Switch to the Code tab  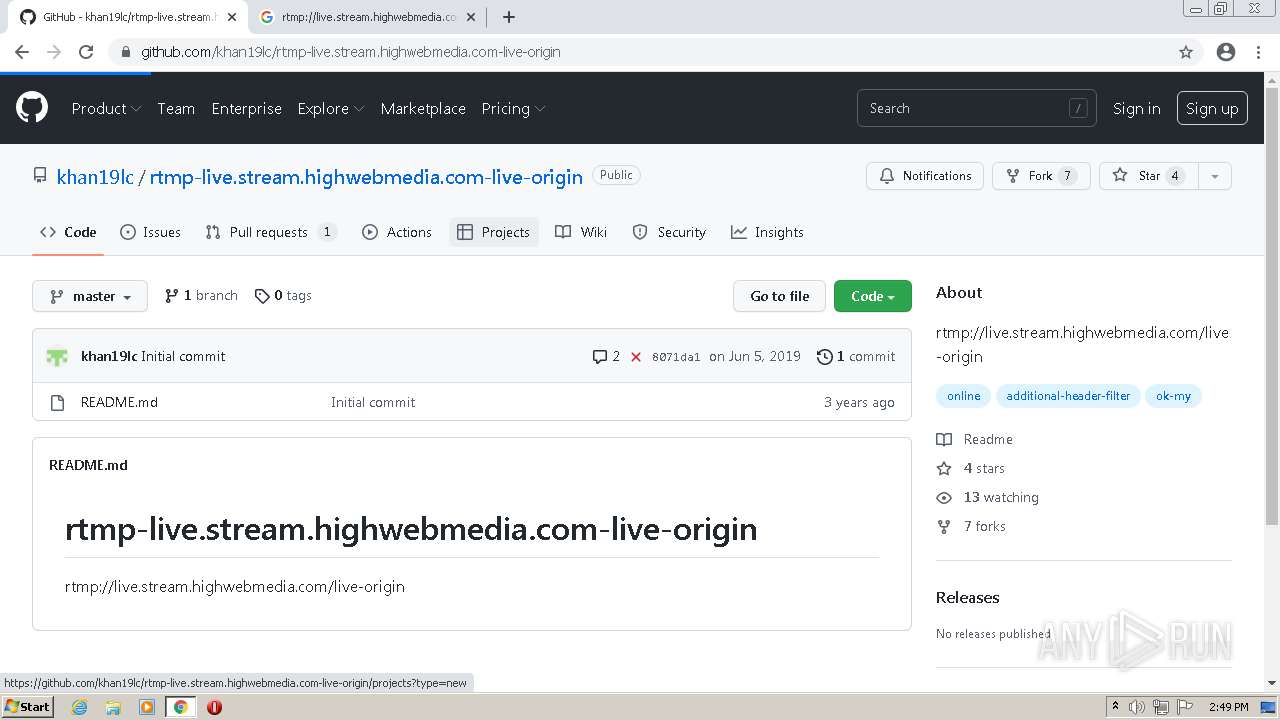pos(68,232)
